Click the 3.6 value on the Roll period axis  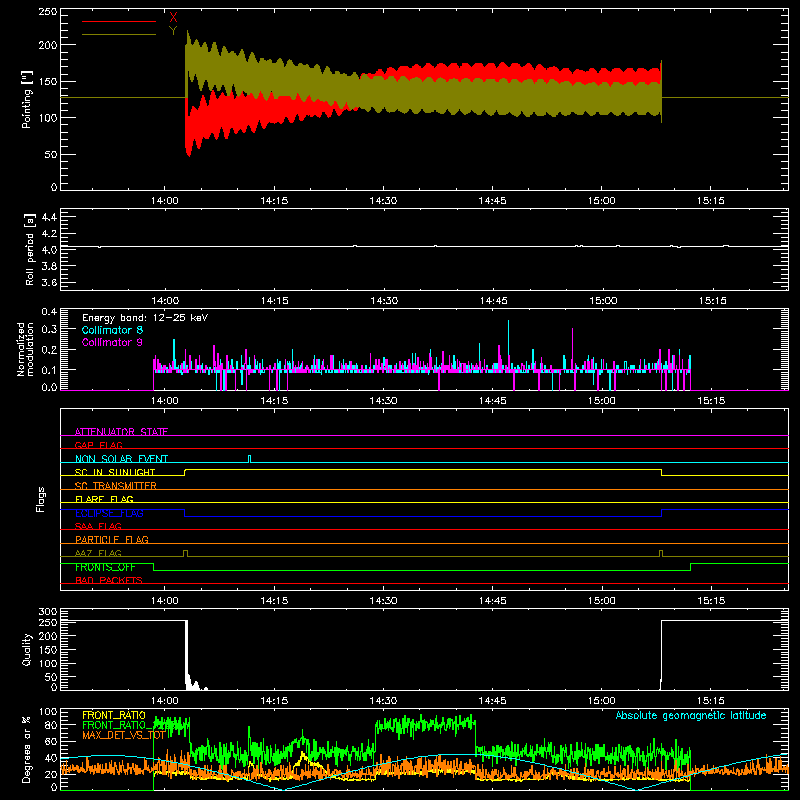(x=48, y=282)
